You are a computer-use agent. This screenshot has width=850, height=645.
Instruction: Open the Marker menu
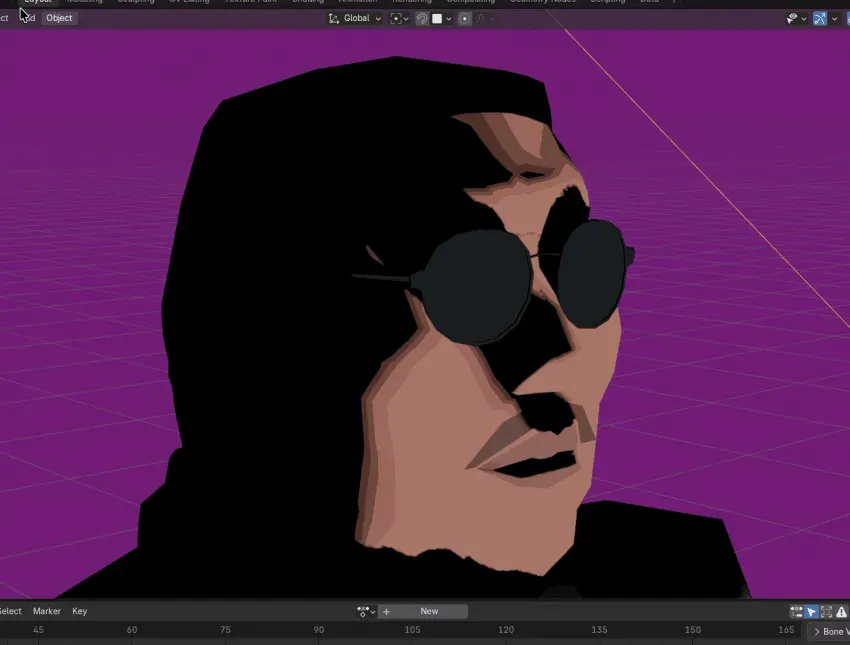pyautogui.click(x=47, y=611)
